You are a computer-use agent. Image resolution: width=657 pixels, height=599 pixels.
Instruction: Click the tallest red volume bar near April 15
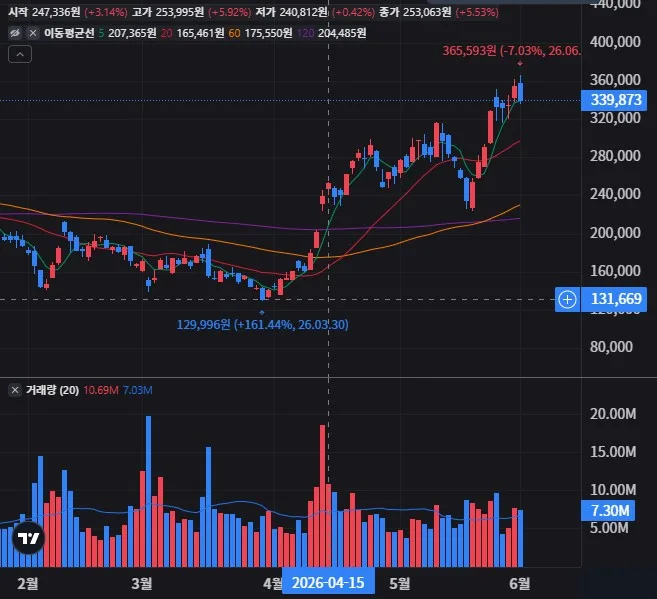[322, 496]
